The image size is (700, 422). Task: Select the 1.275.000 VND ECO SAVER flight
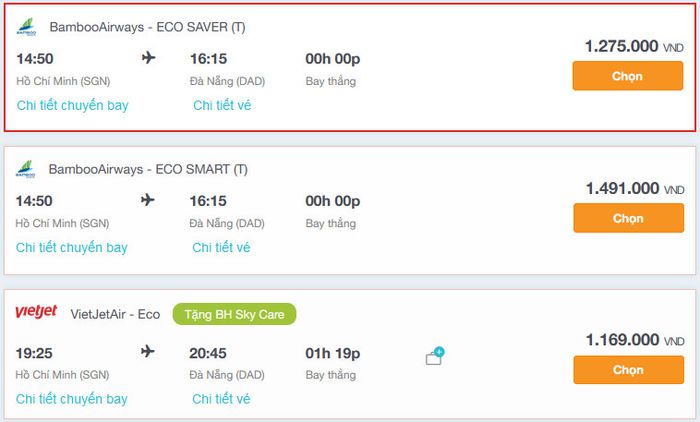[x=627, y=76]
